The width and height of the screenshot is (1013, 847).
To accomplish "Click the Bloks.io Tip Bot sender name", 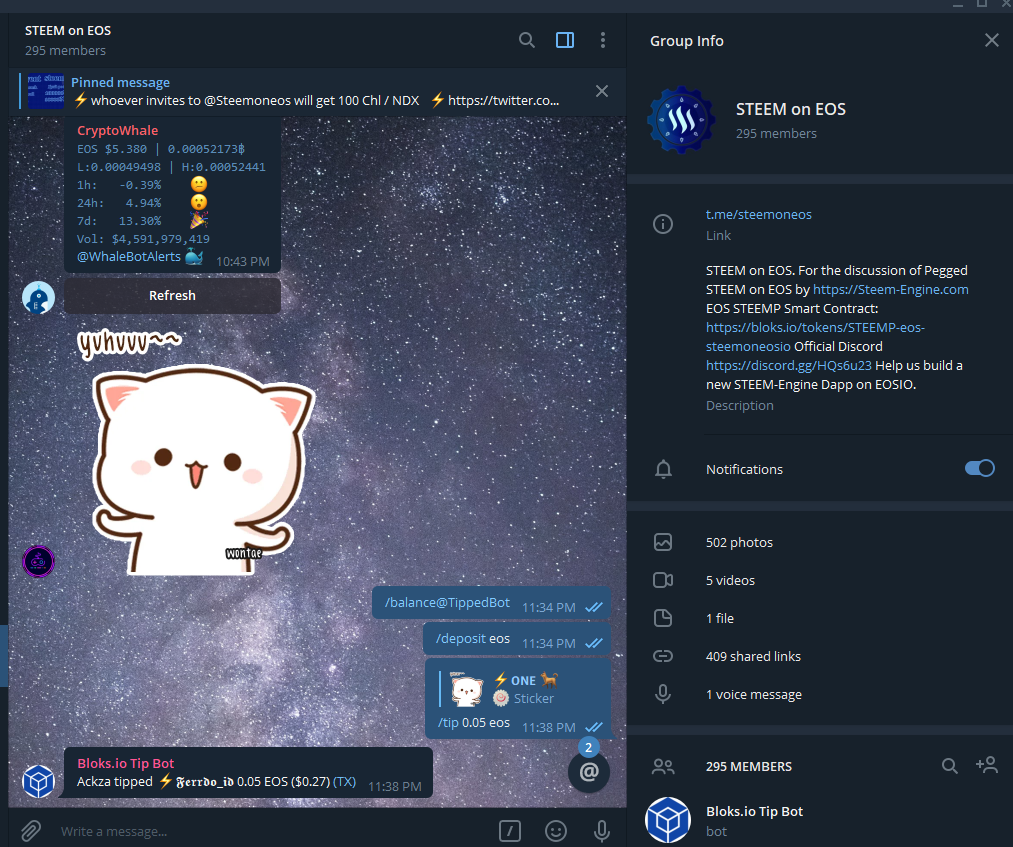I will pyautogui.click(x=125, y=763).
